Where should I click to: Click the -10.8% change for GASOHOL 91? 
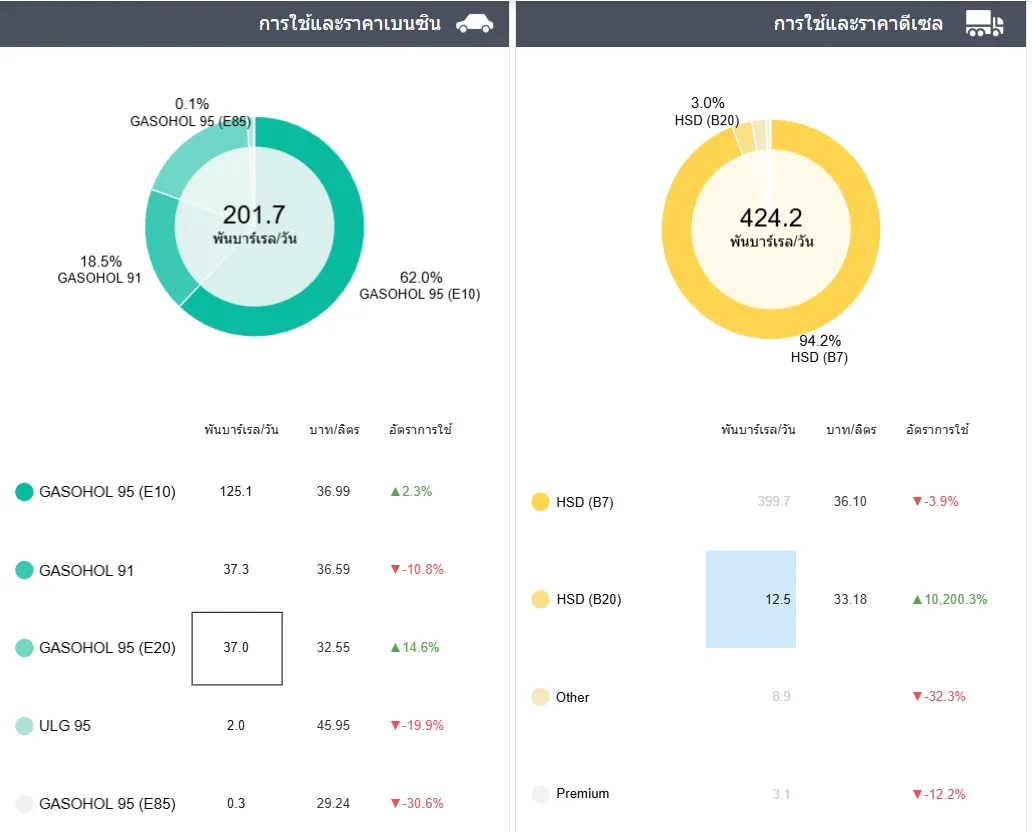click(417, 569)
